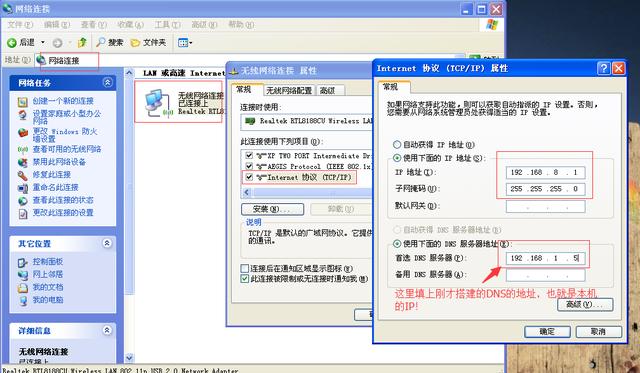Click the View status of this connection icon
Image resolution: width=640 pixels, height=373 pixels.
(x=22, y=200)
